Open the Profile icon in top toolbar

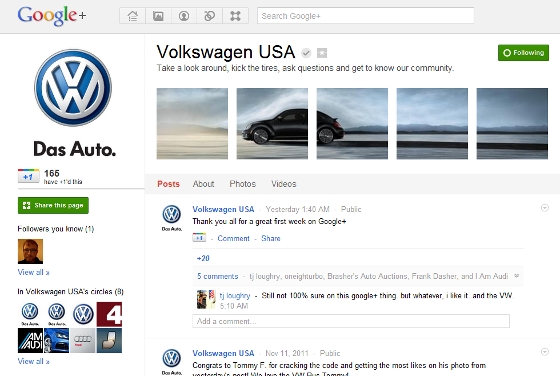pyautogui.click(x=184, y=16)
